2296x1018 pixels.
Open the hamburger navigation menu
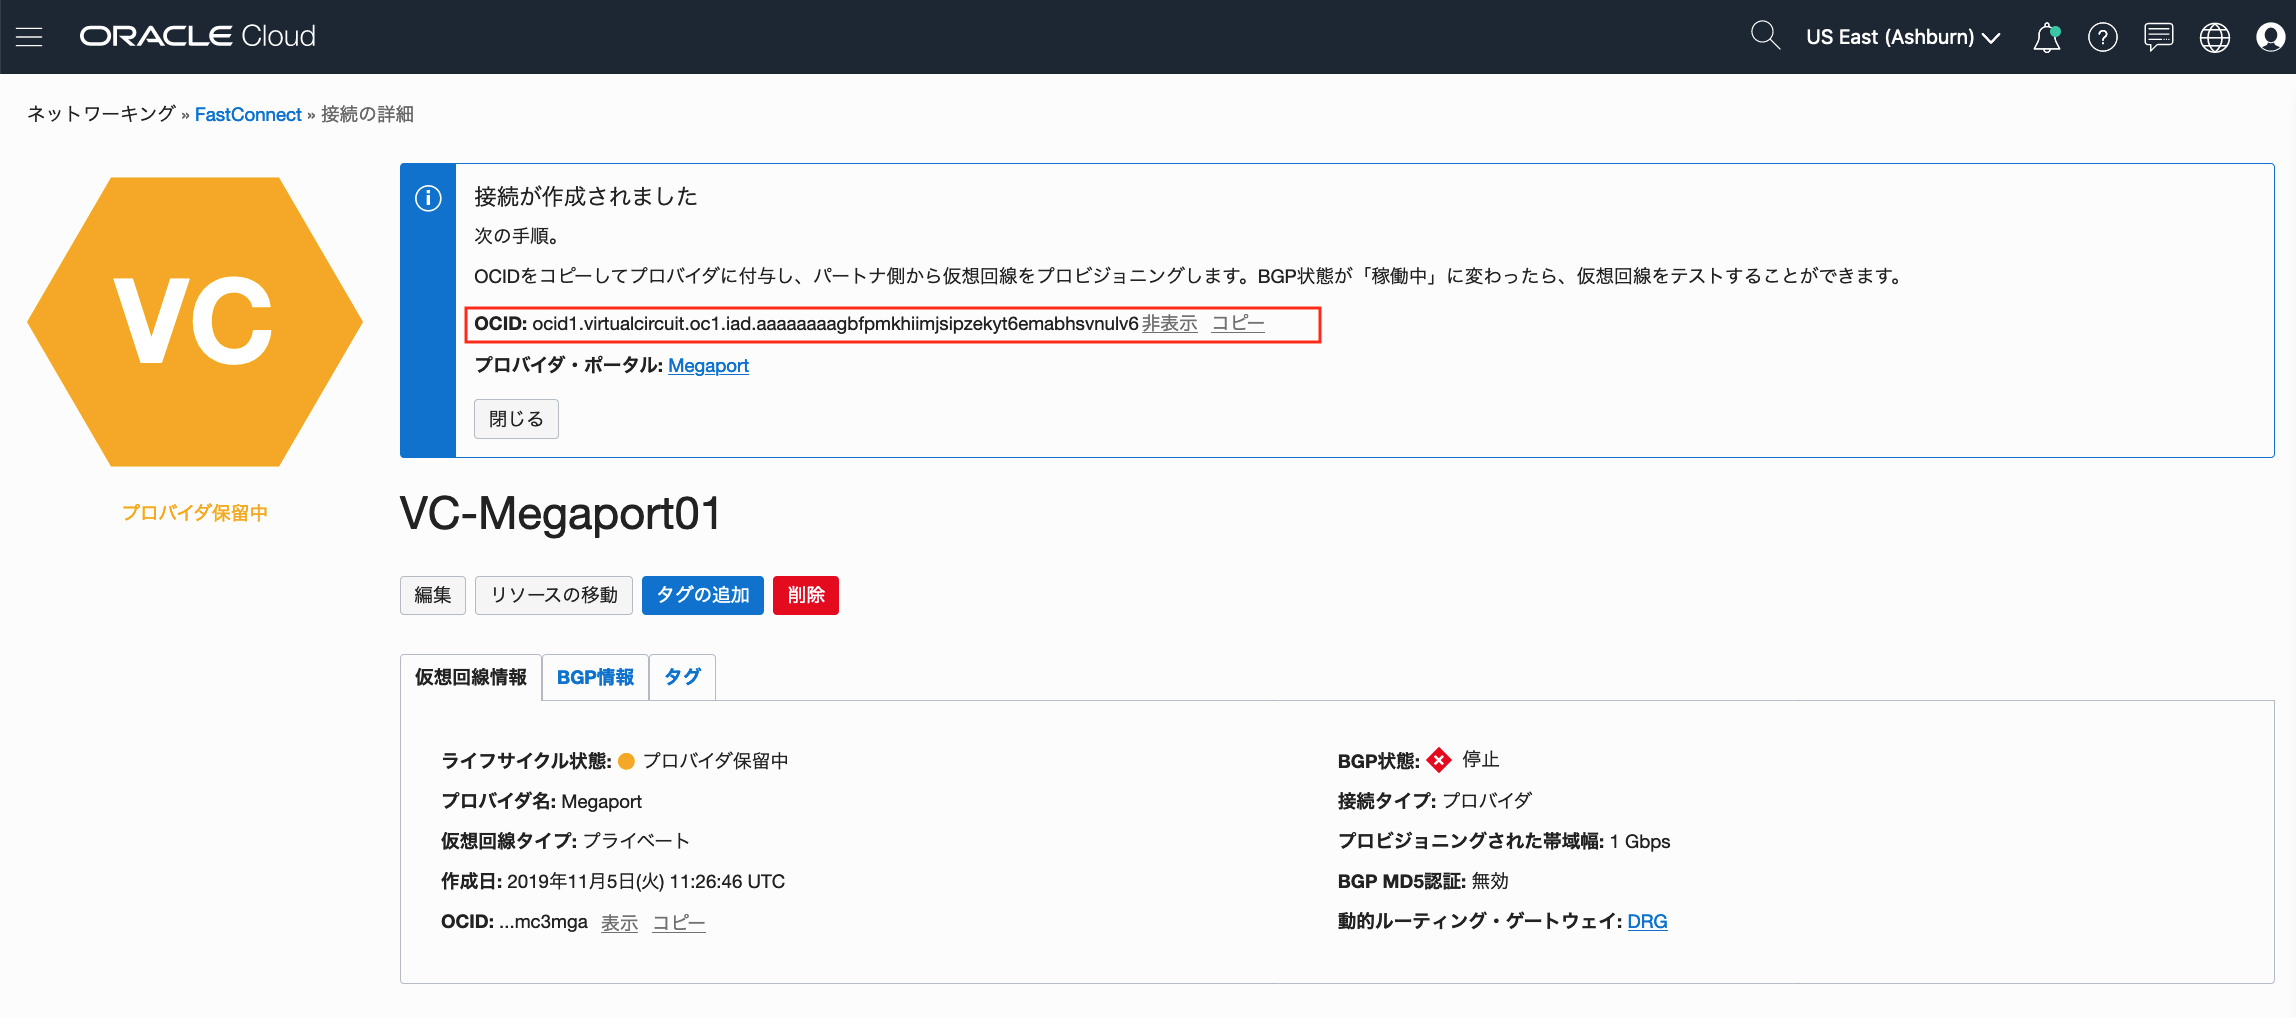click(29, 37)
